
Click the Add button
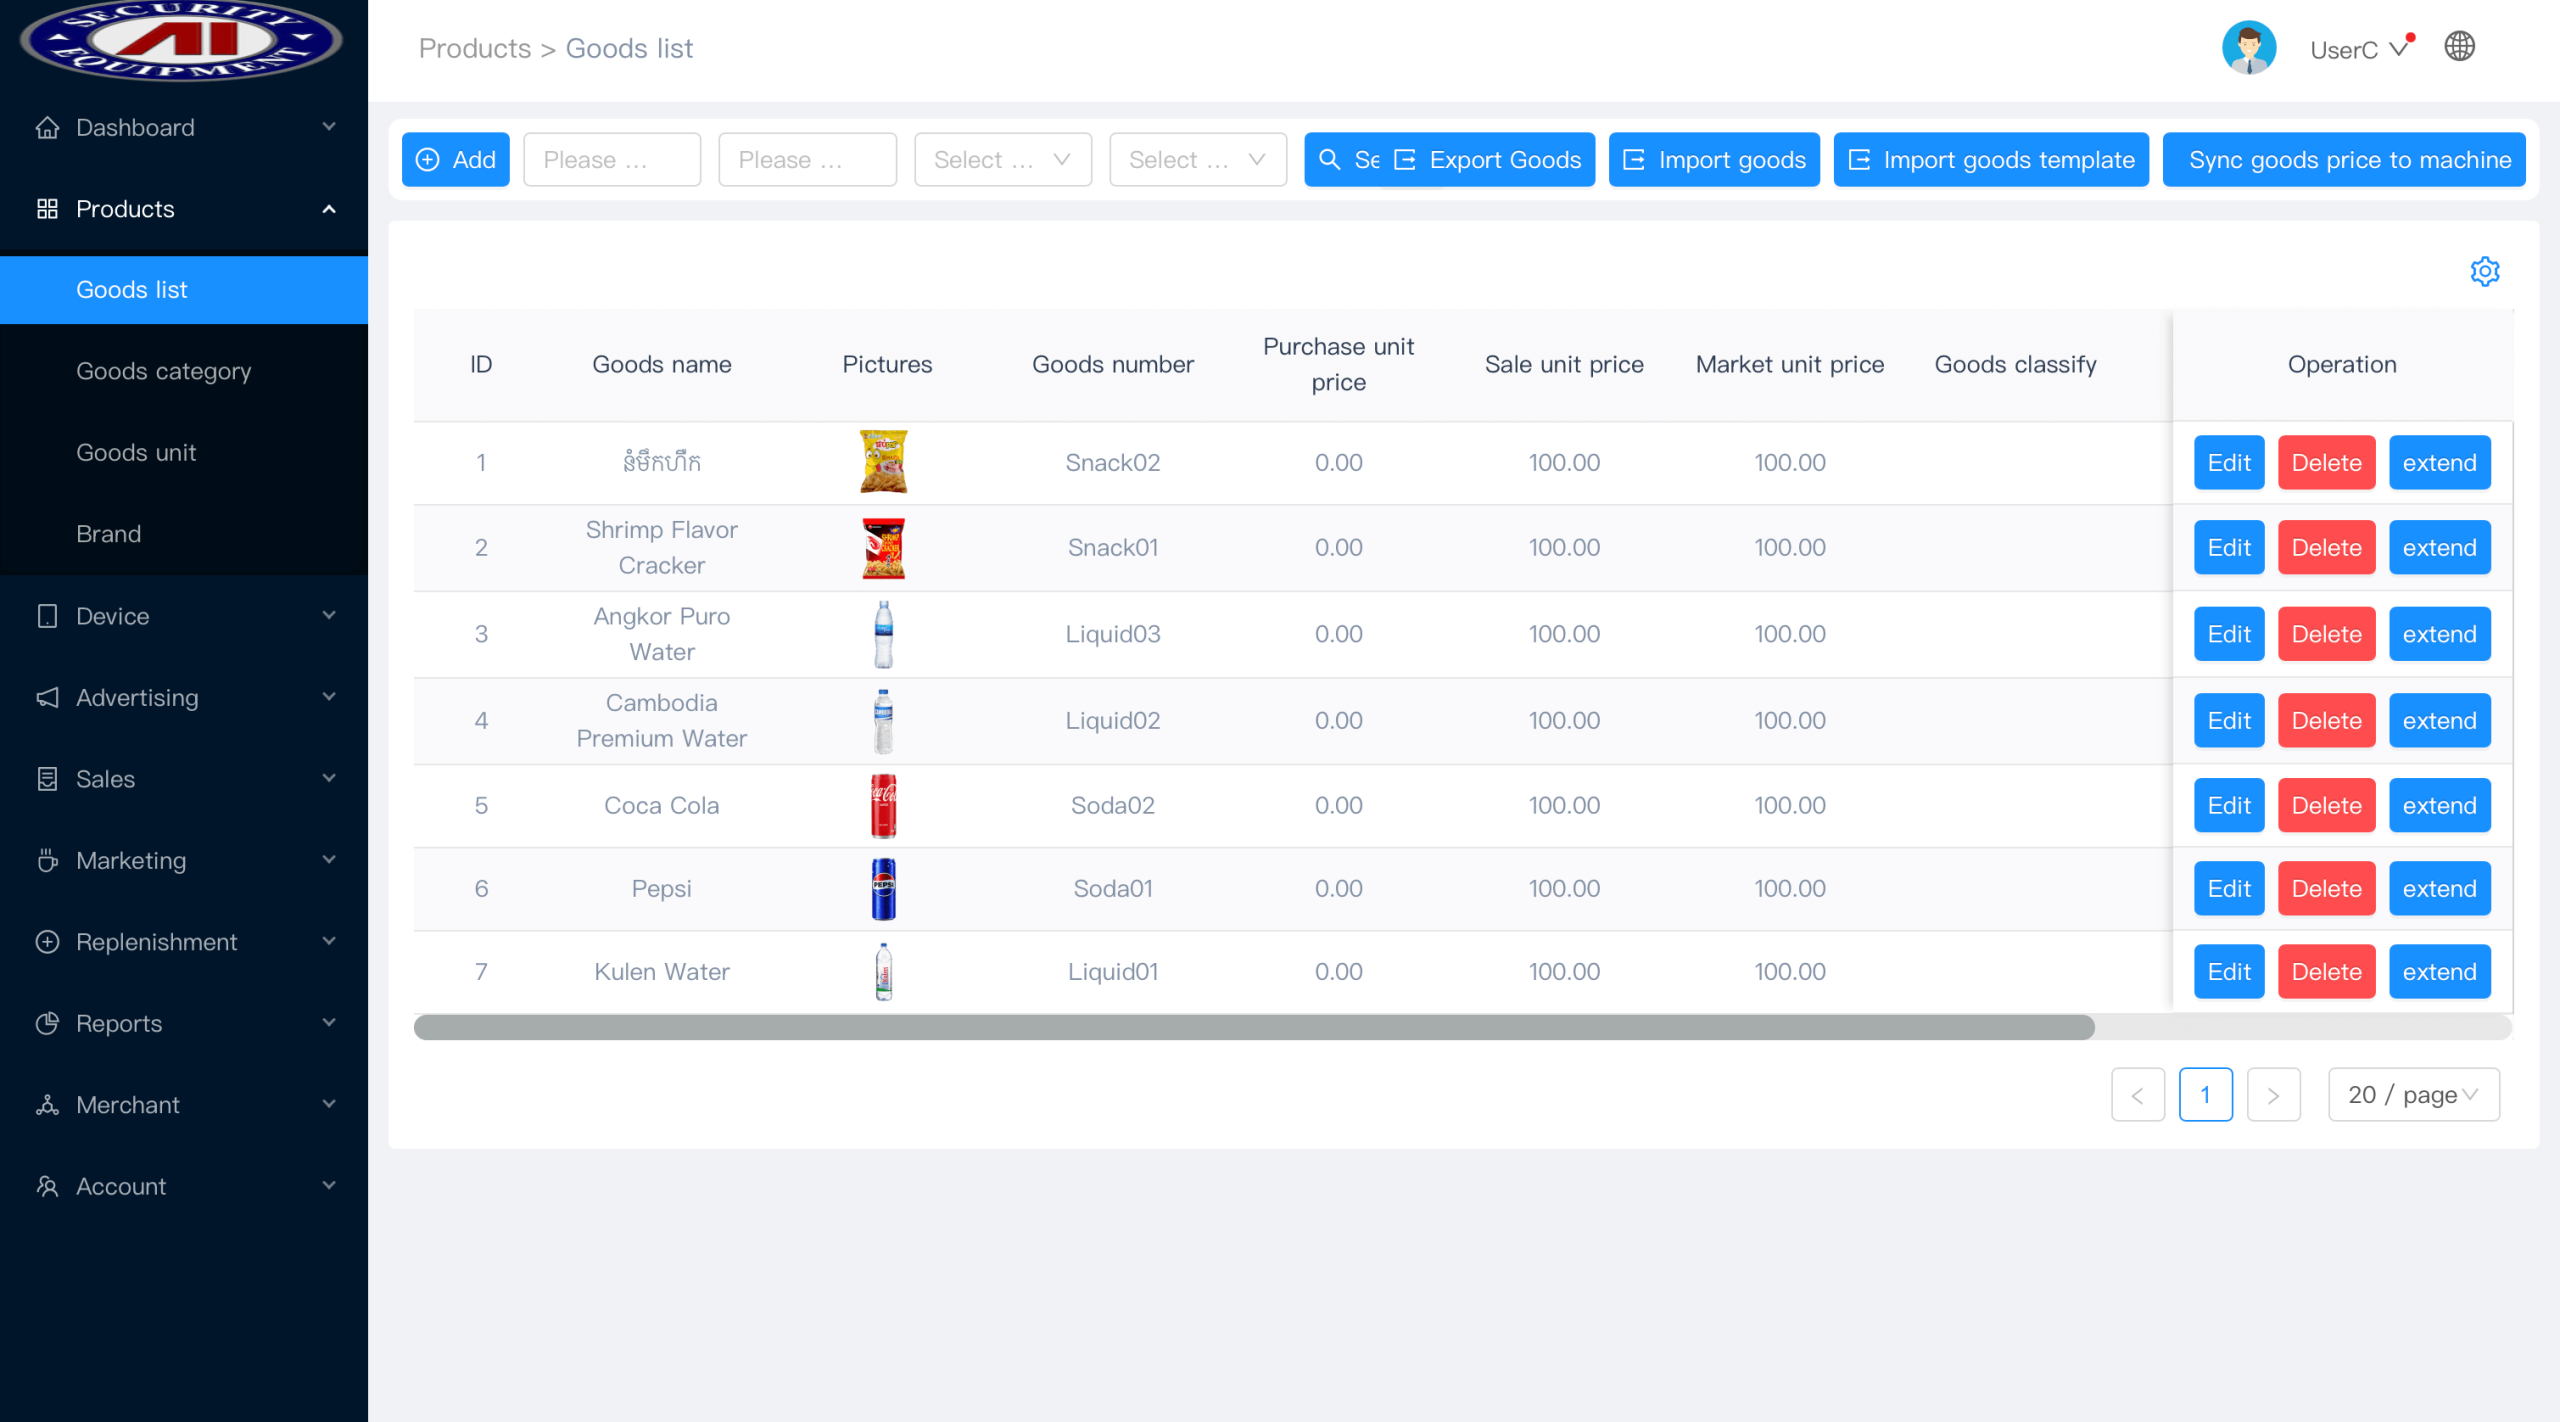(x=455, y=159)
